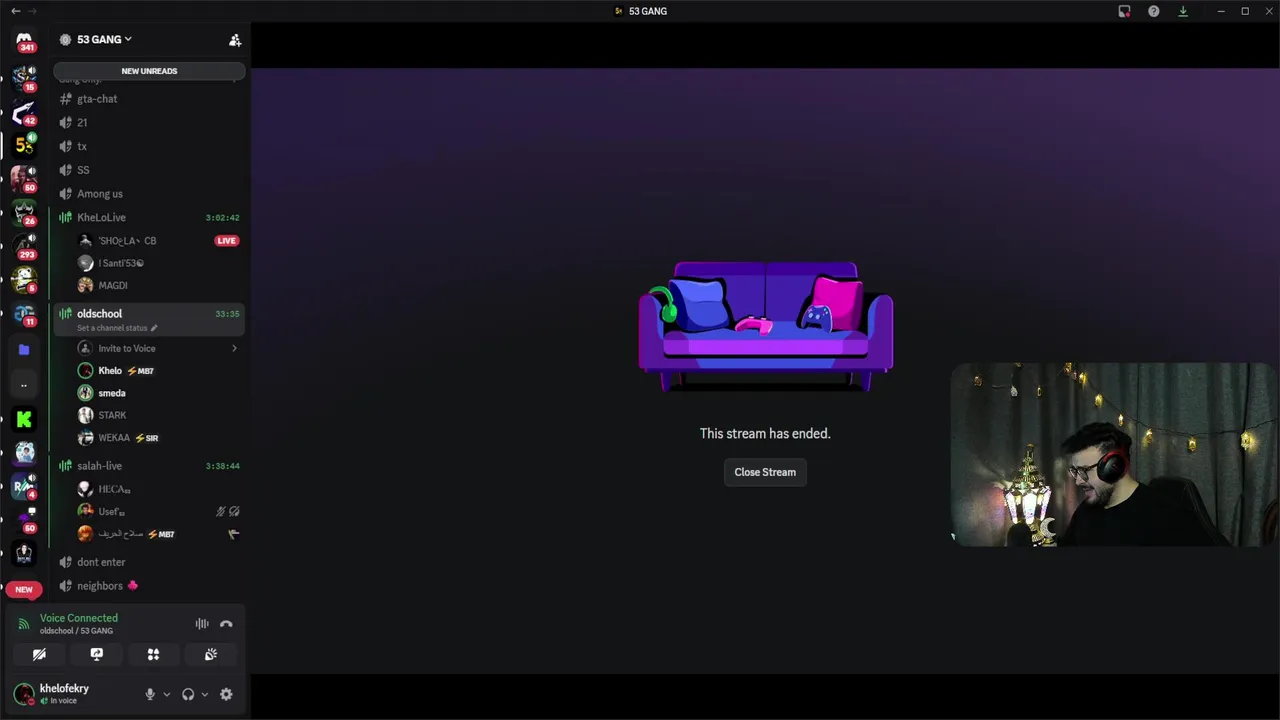Click the webcam video overlay thumbnail
Screen dimensions: 1280x720
pyautogui.click(x=1113, y=455)
